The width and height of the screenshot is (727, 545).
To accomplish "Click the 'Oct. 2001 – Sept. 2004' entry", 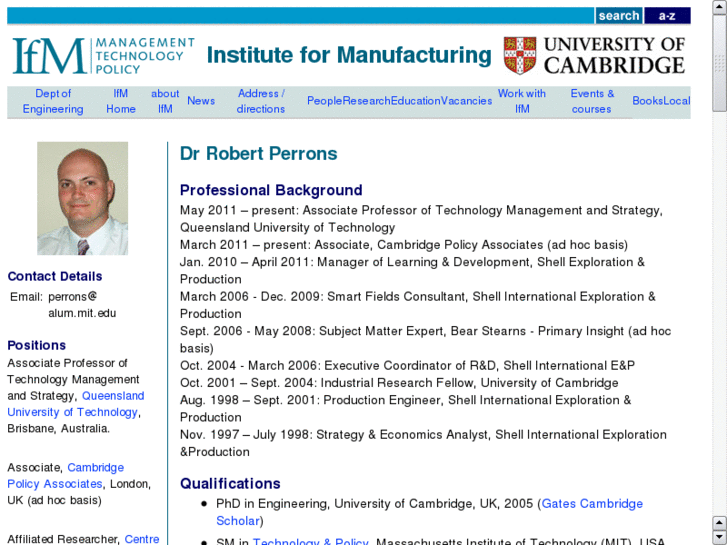I will (399, 383).
